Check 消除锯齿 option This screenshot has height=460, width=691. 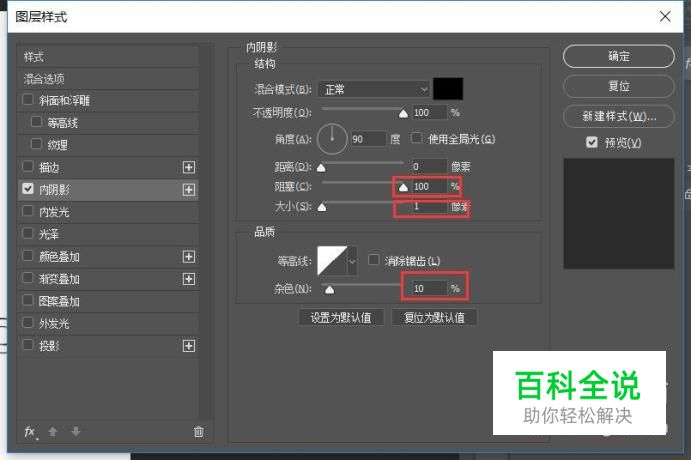tap(373, 260)
